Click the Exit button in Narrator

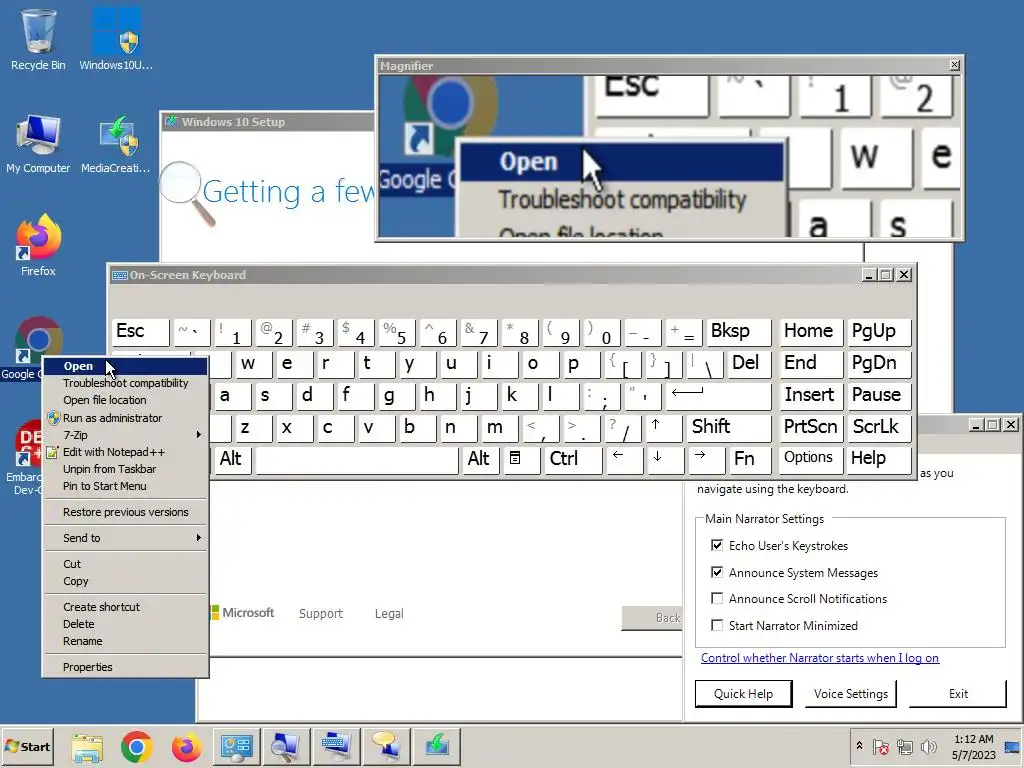click(958, 694)
